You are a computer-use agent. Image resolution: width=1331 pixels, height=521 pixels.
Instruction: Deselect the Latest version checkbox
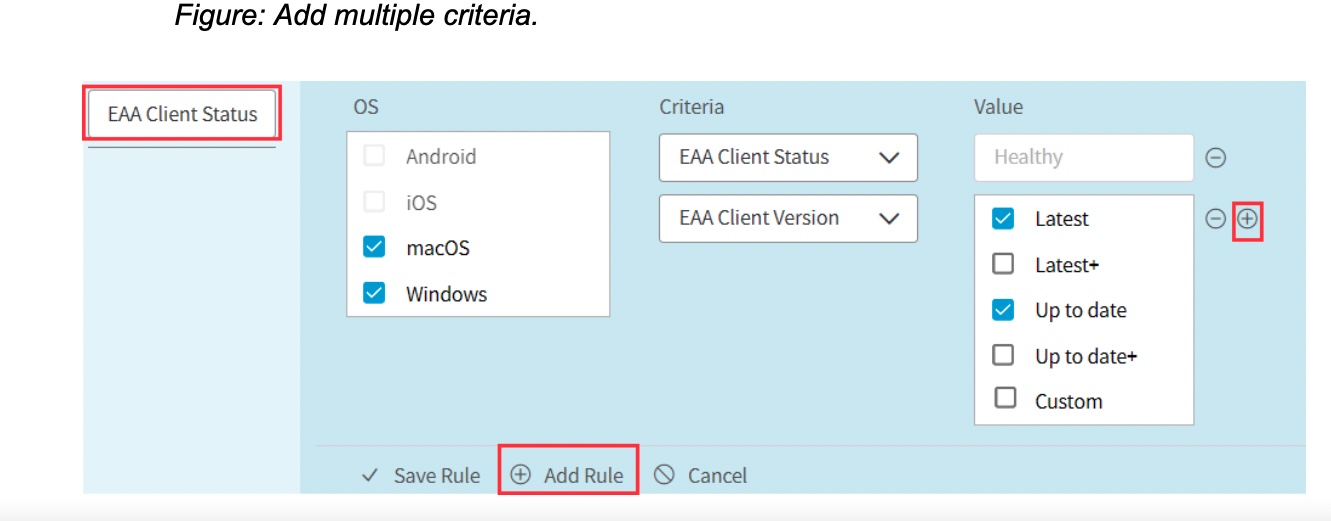pyautogui.click(x=1003, y=219)
